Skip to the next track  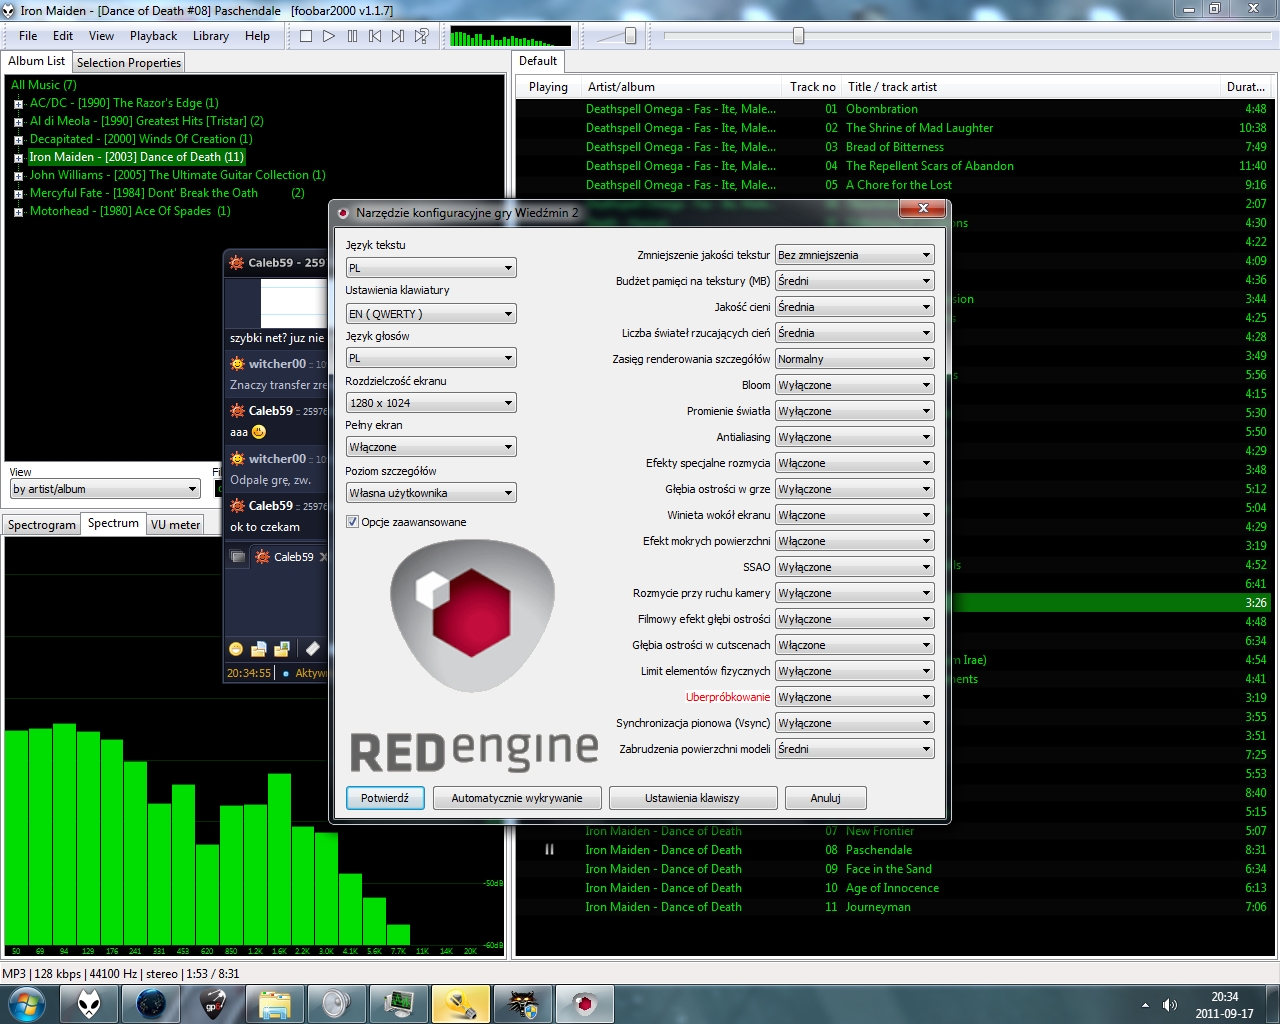(398, 36)
